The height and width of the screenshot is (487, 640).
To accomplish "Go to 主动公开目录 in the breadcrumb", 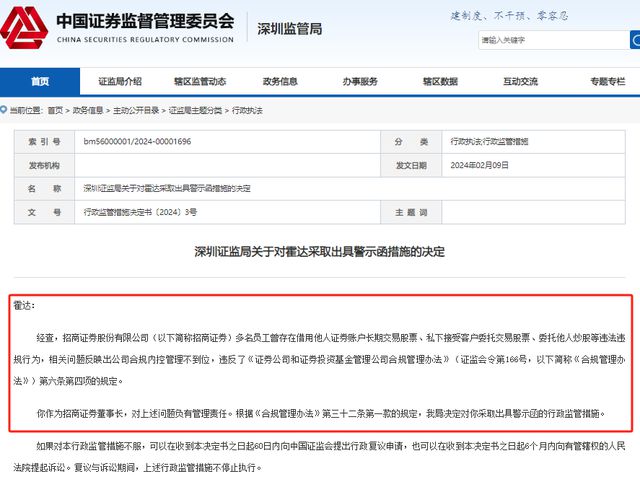I will 136,110.
